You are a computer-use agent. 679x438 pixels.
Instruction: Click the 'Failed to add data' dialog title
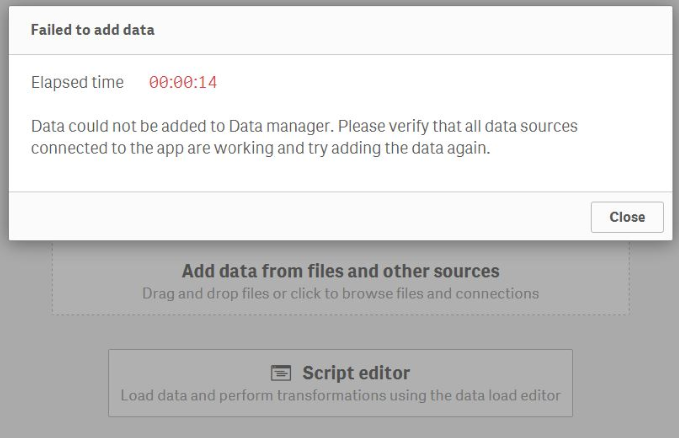tap(92, 30)
